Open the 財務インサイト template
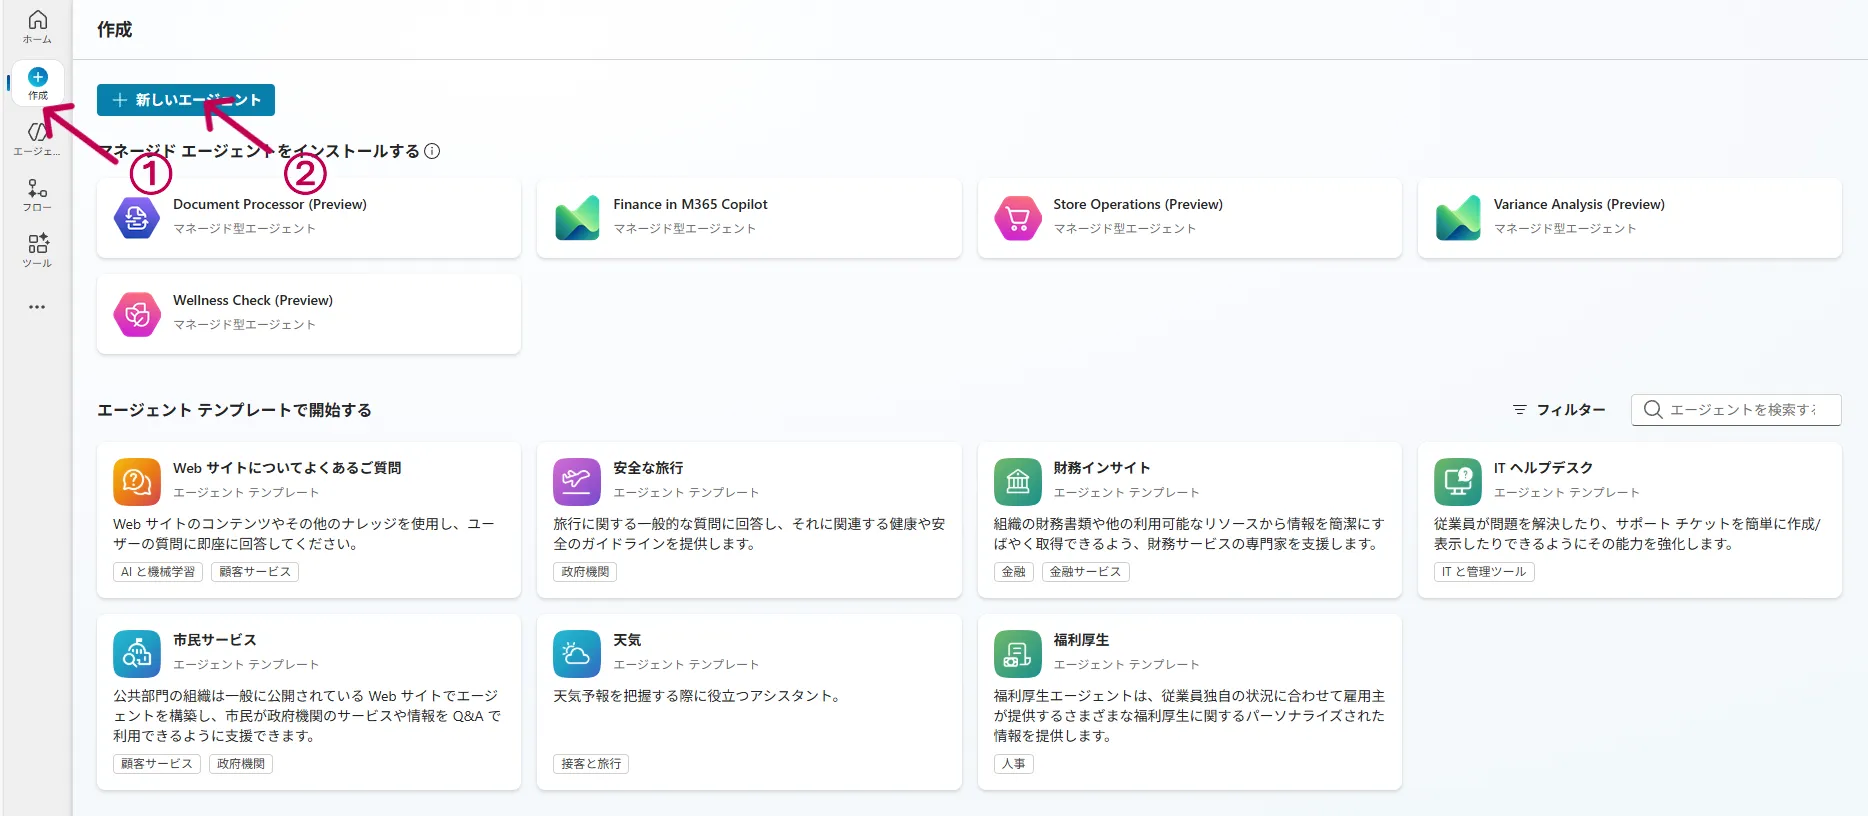The width and height of the screenshot is (1868, 816). point(1190,520)
